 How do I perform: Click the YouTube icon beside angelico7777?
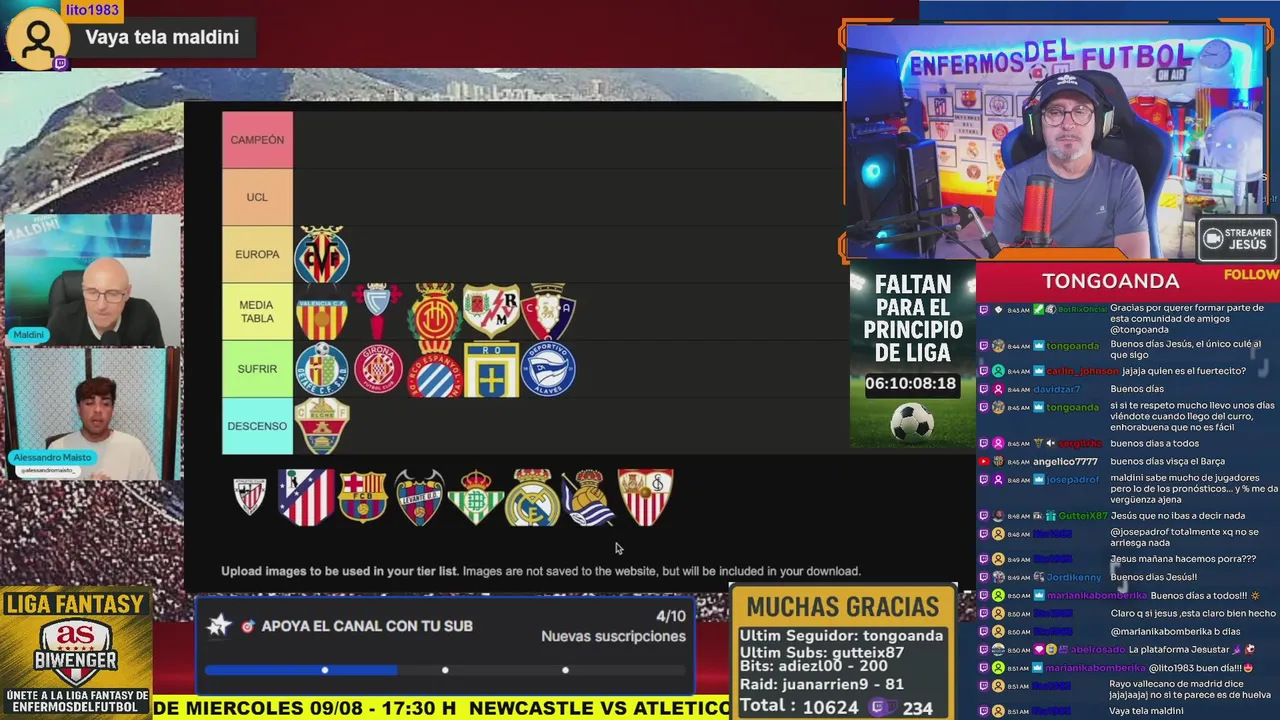click(x=985, y=462)
